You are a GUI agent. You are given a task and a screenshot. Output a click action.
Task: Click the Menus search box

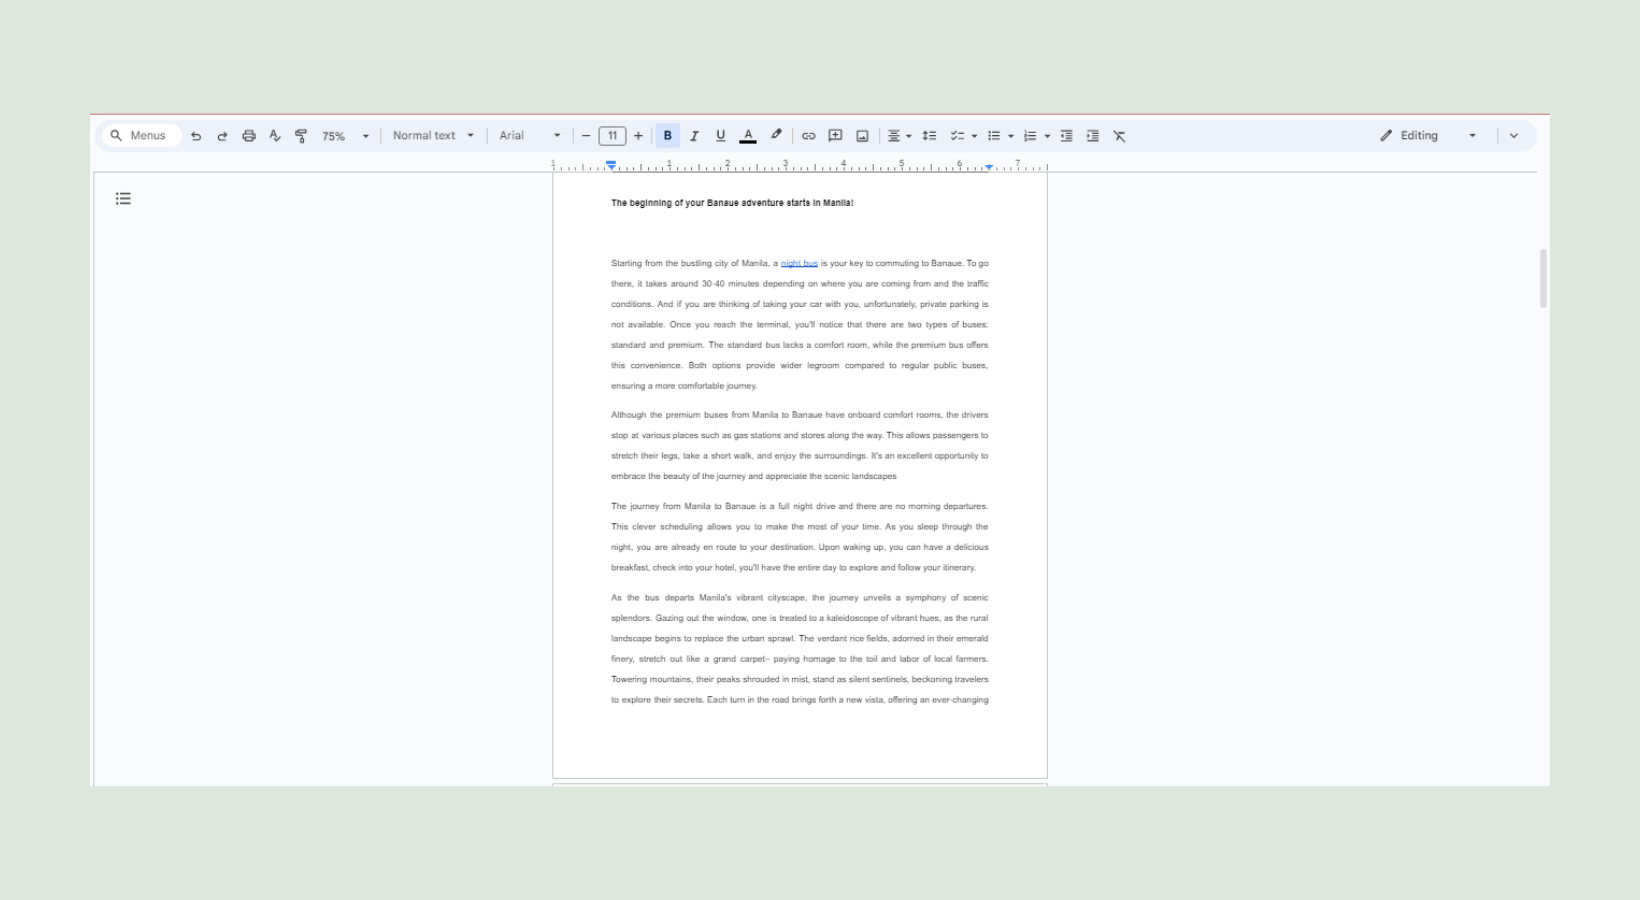point(140,136)
